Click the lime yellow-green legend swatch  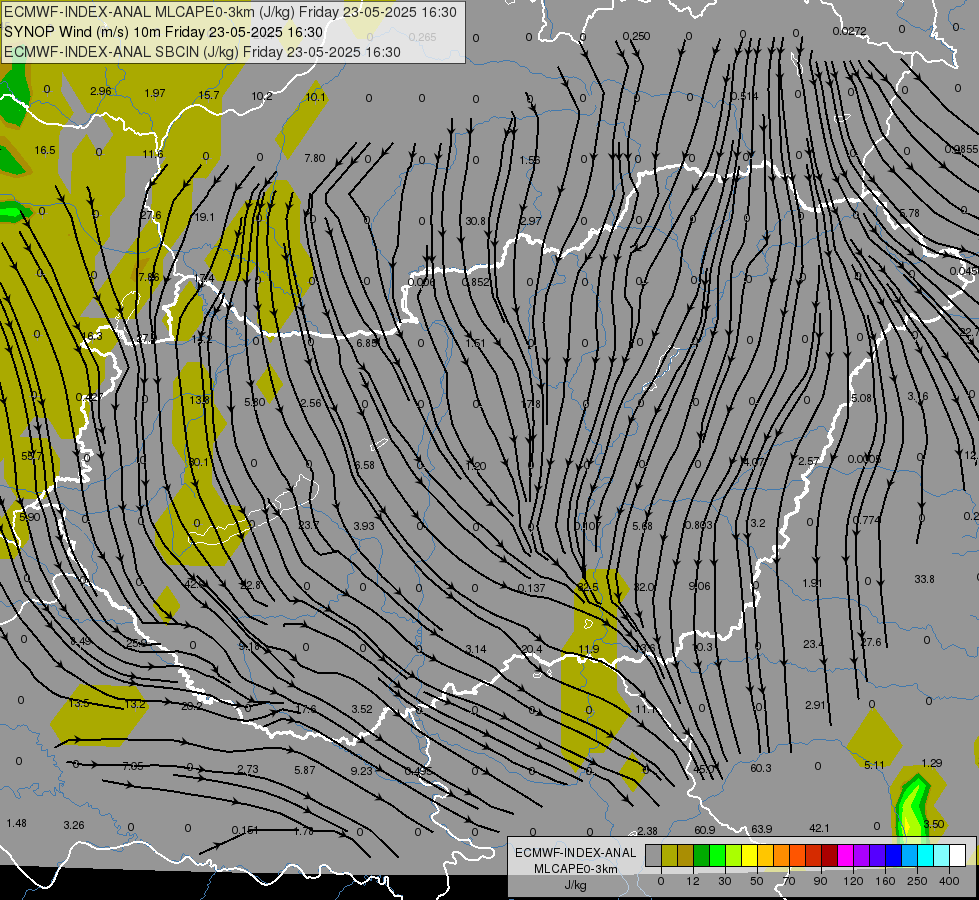pyautogui.click(x=733, y=855)
